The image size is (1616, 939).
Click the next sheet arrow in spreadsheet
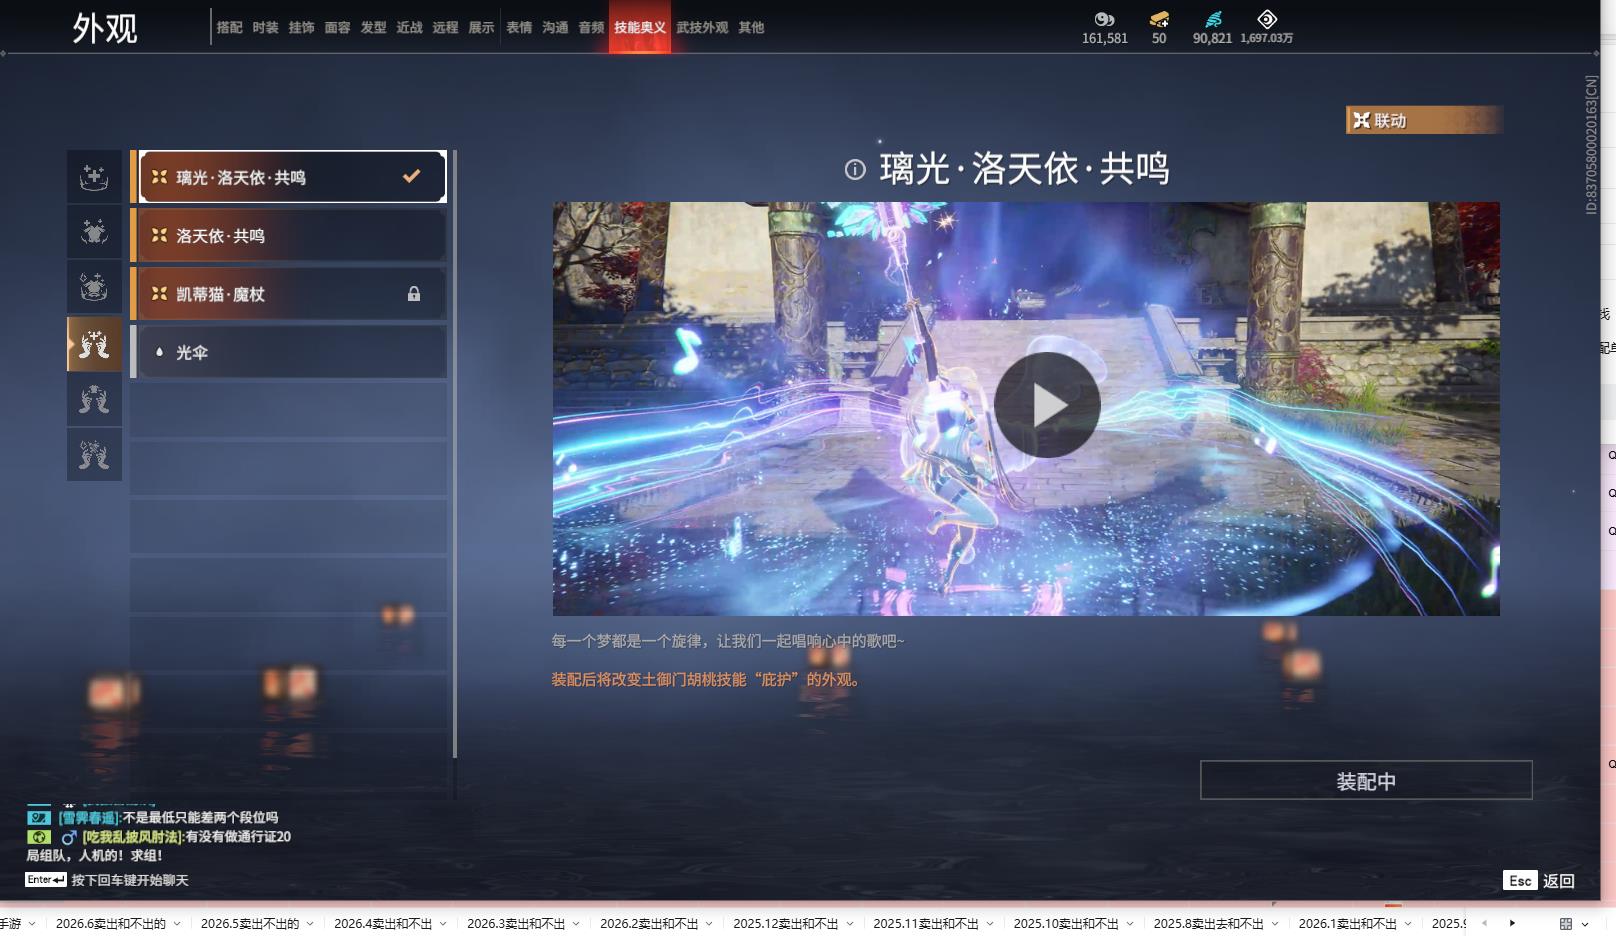click(1512, 923)
